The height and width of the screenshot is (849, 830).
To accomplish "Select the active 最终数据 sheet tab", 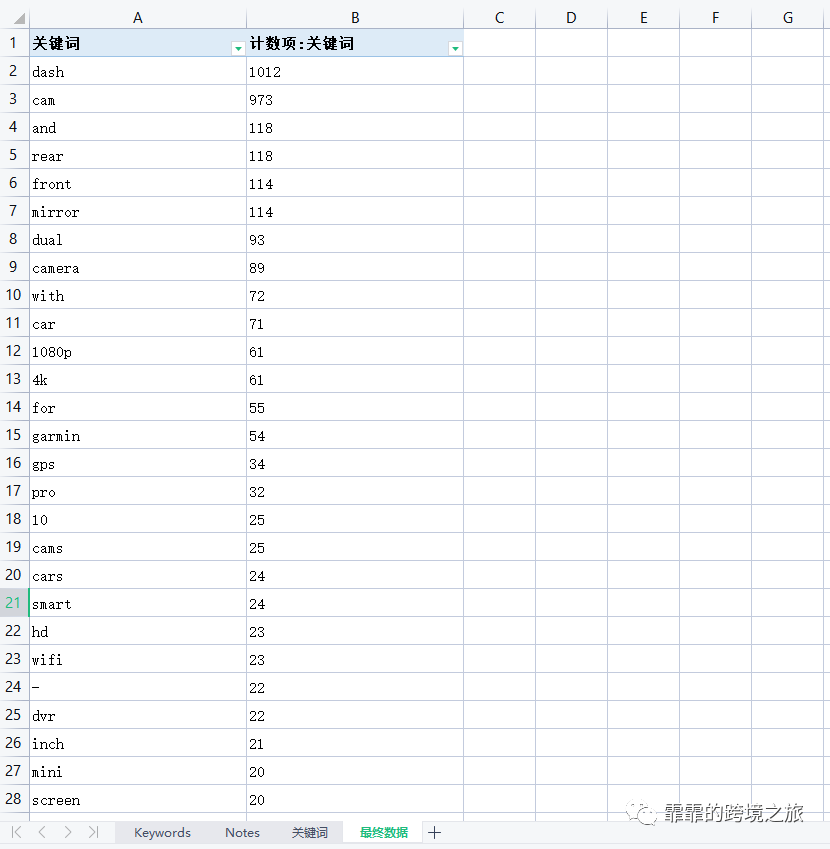I will tap(383, 832).
